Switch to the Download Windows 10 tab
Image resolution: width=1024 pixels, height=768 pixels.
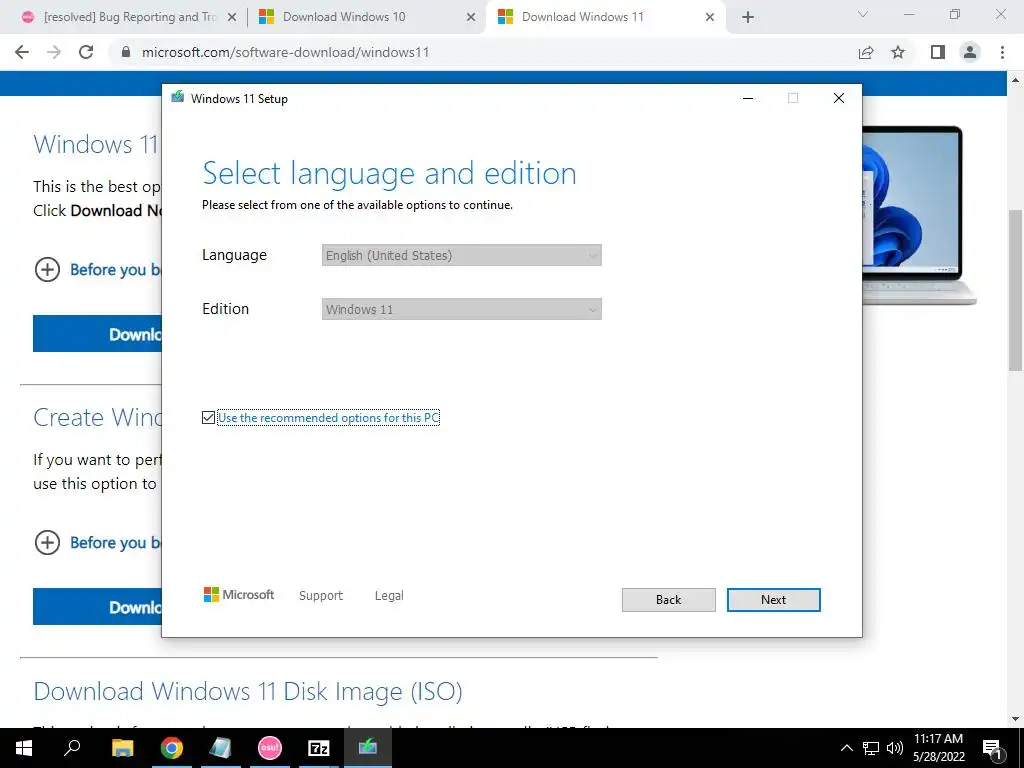(344, 17)
